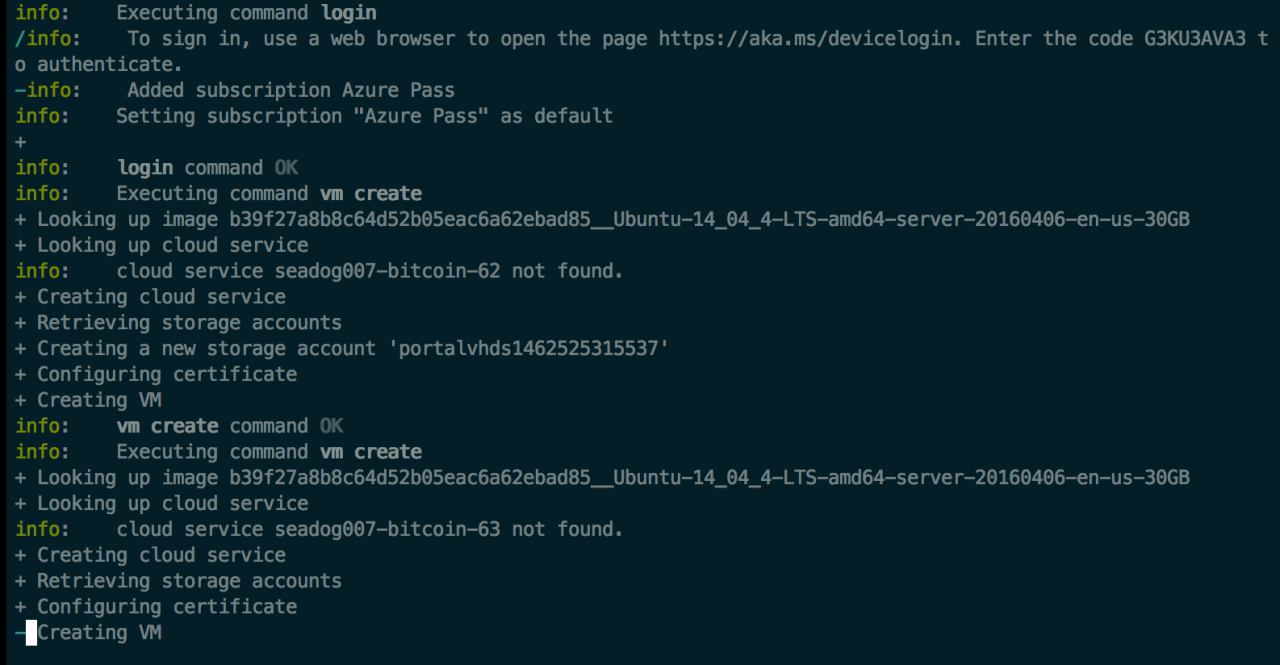Click storage account name 'portalvhds1462525315537'
The height and width of the screenshot is (665, 1280).
534,349
